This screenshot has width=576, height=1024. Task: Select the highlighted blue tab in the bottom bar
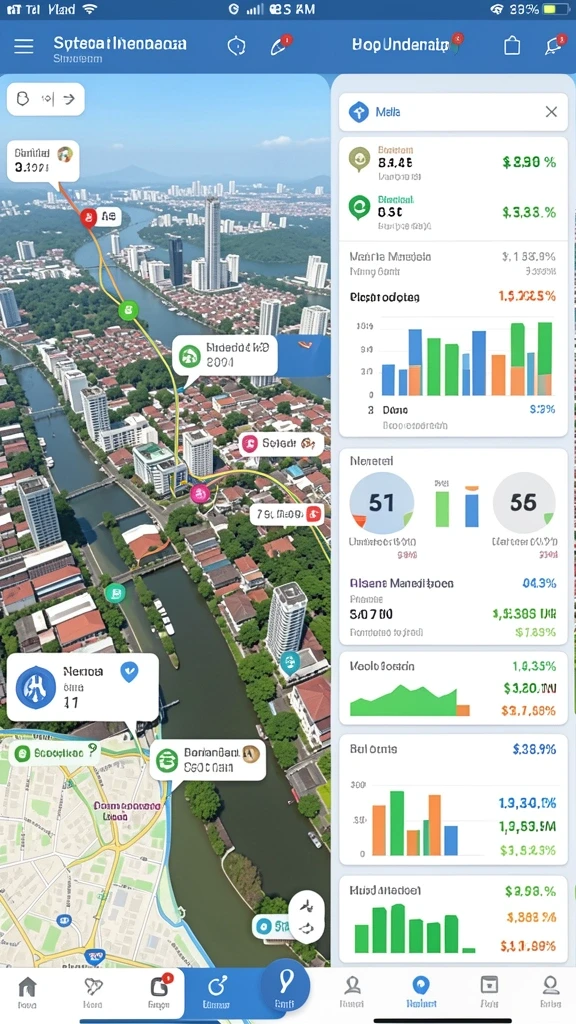(216, 993)
